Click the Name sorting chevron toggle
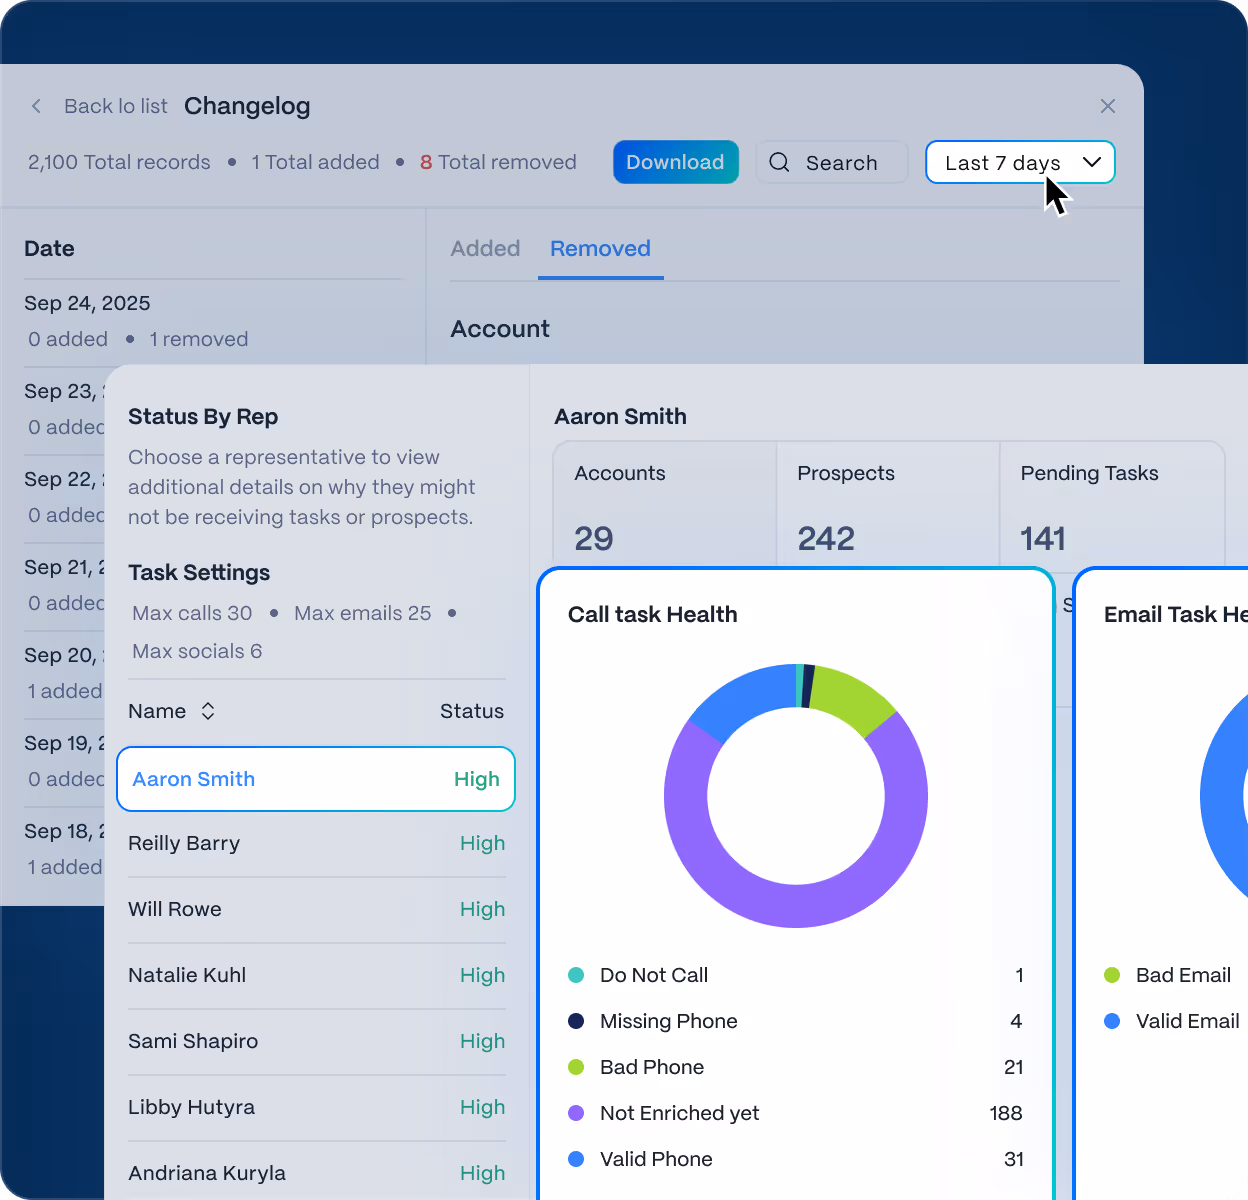Viewport: 1248px width, 1200px height. coord(208,711)
